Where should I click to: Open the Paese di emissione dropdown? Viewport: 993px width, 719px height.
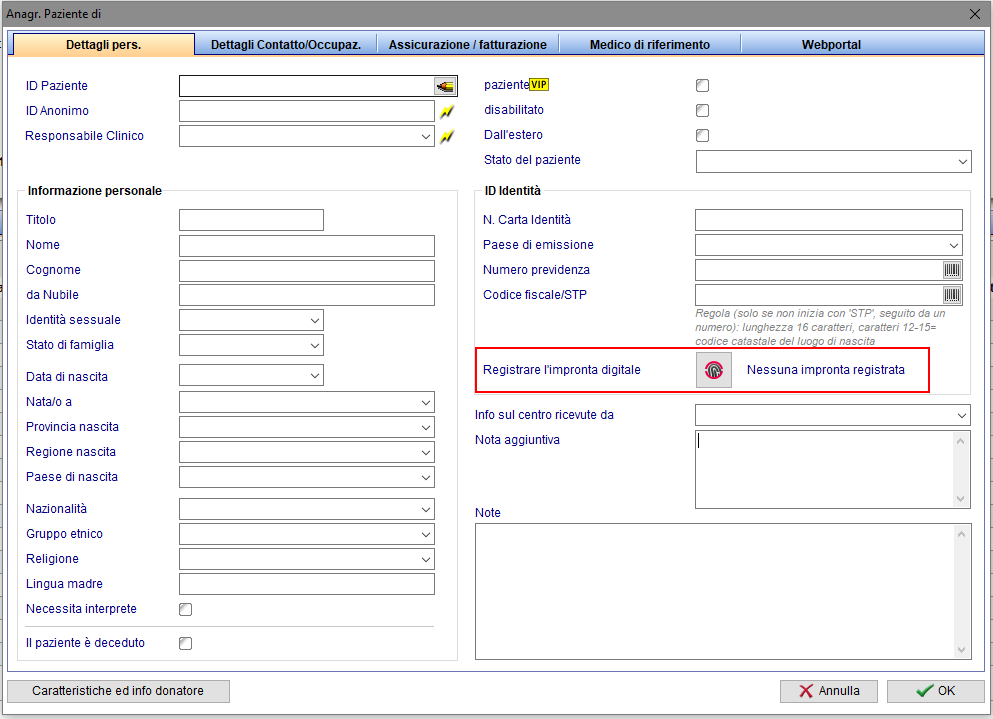(954, 245)
